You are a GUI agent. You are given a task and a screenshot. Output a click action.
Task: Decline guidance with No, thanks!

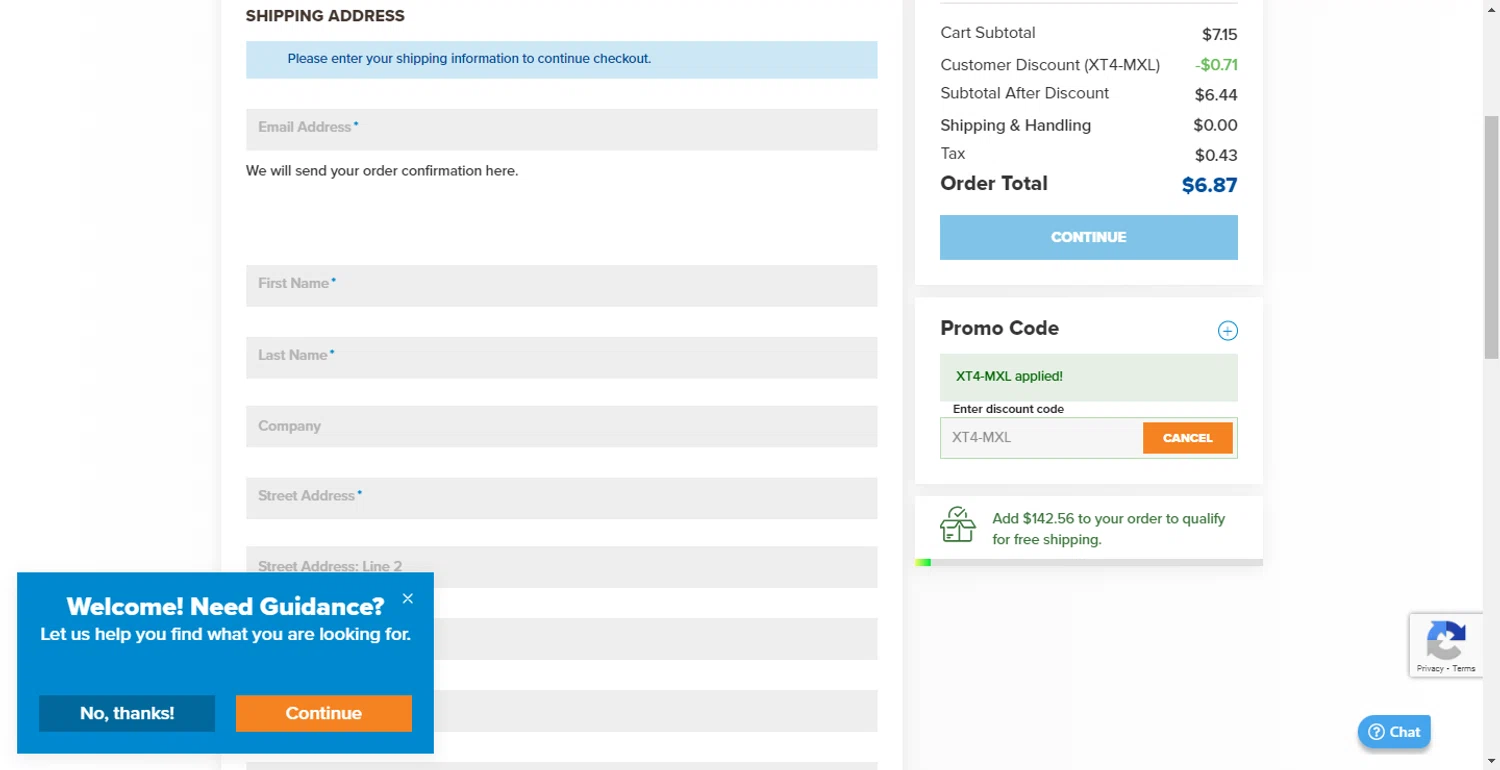point(127,713)
